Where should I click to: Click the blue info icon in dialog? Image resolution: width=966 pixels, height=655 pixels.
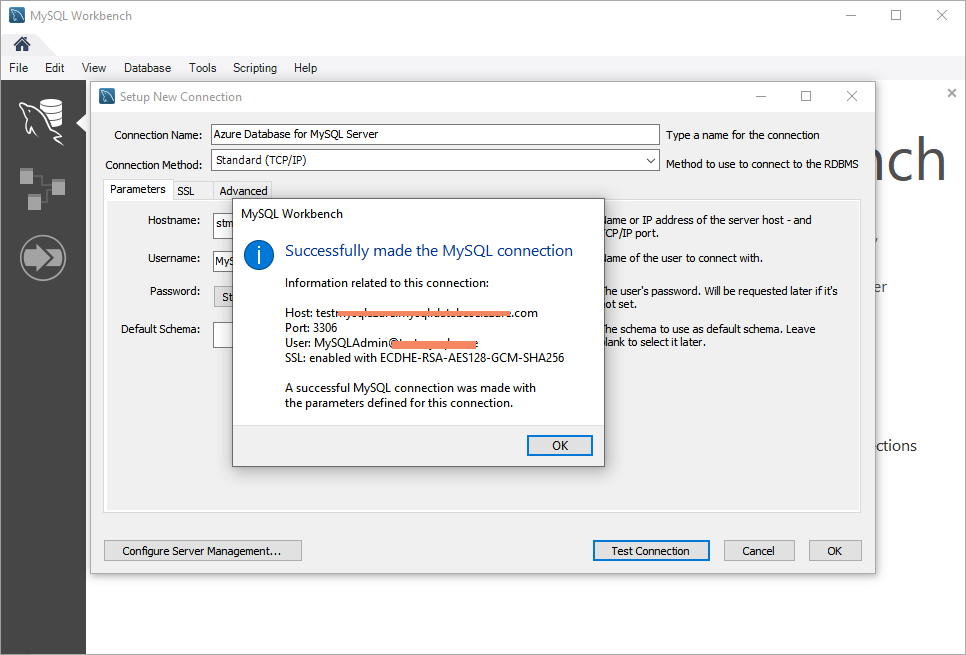coord(260,254)
